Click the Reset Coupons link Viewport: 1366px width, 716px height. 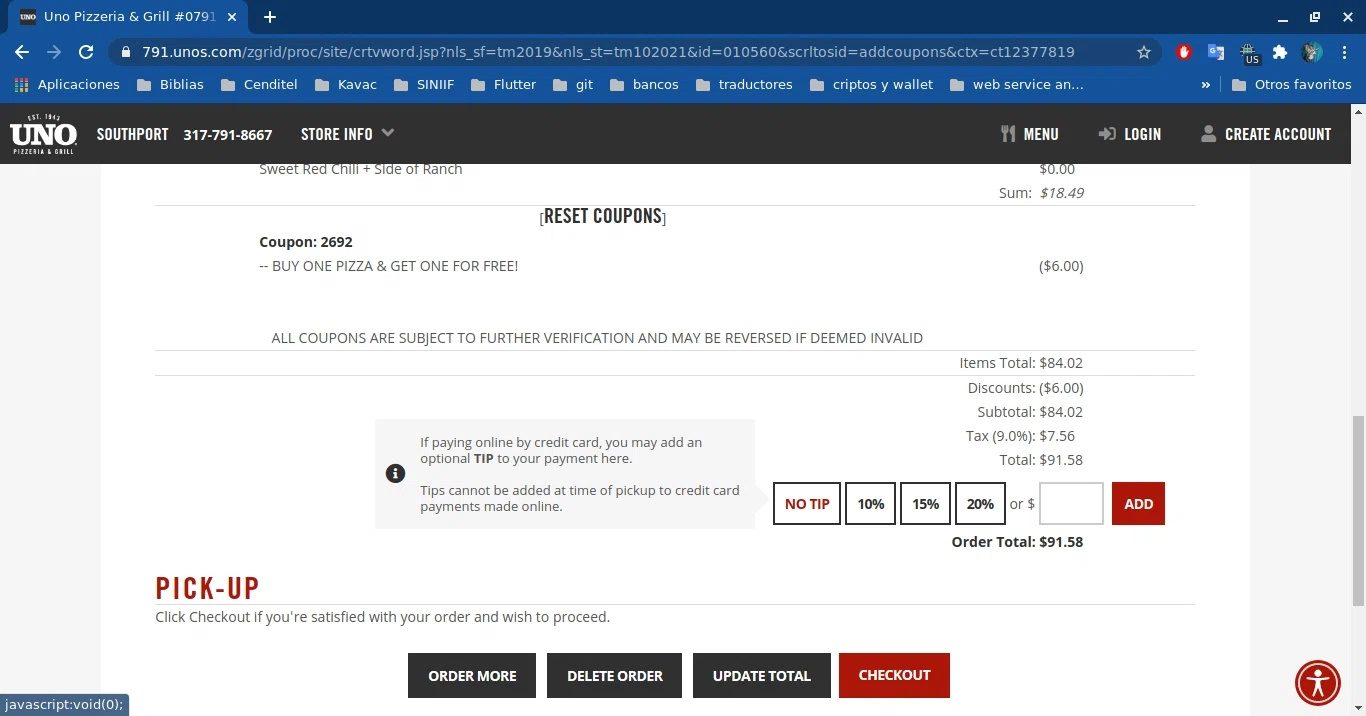(603, 216)
